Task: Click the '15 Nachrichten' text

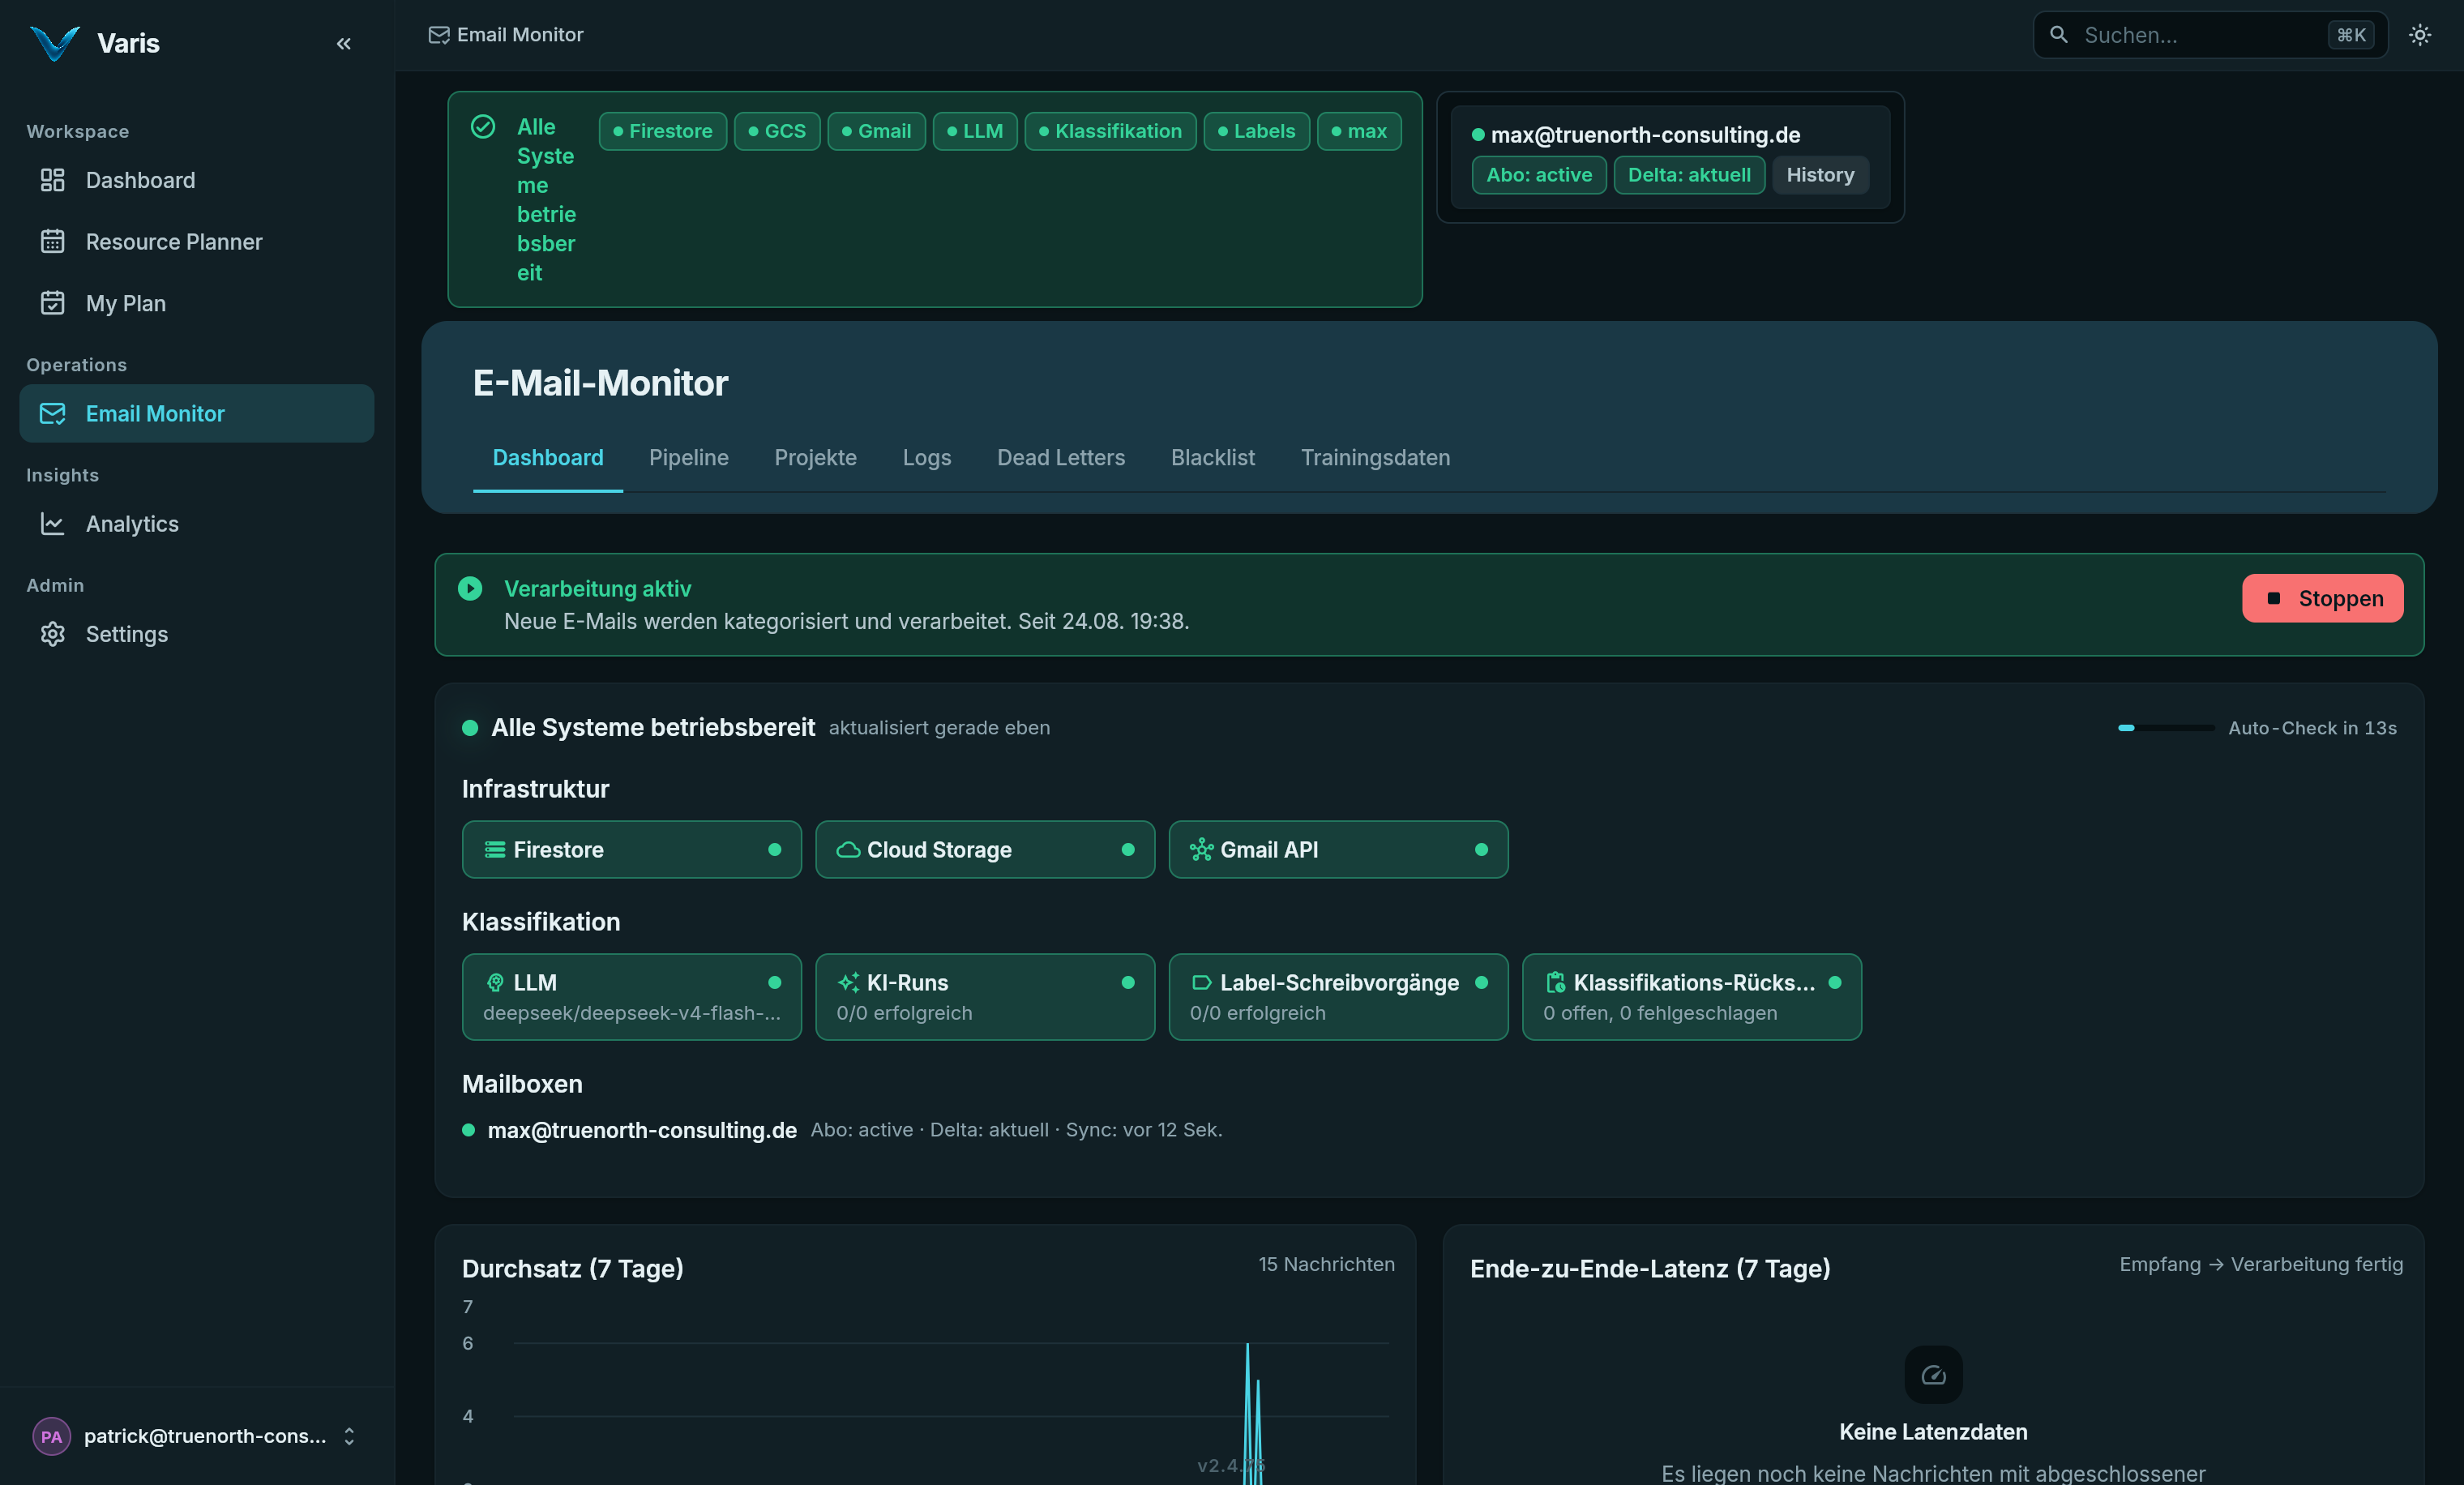Action: coord(1326,1264)
